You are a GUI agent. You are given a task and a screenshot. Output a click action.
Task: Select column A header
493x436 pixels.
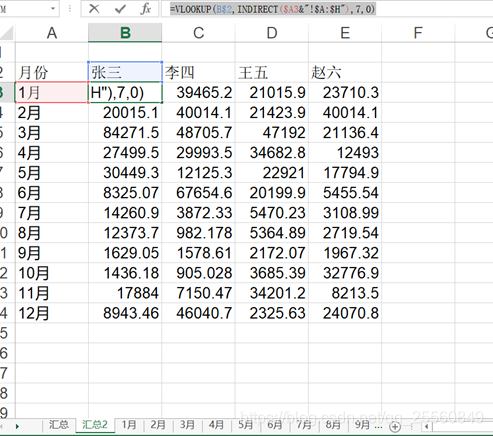pyautogui.click(x=52, y=33)
